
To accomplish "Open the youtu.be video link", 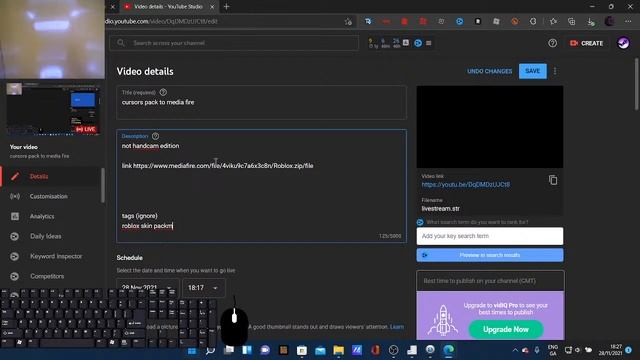I will click(466, 184).
